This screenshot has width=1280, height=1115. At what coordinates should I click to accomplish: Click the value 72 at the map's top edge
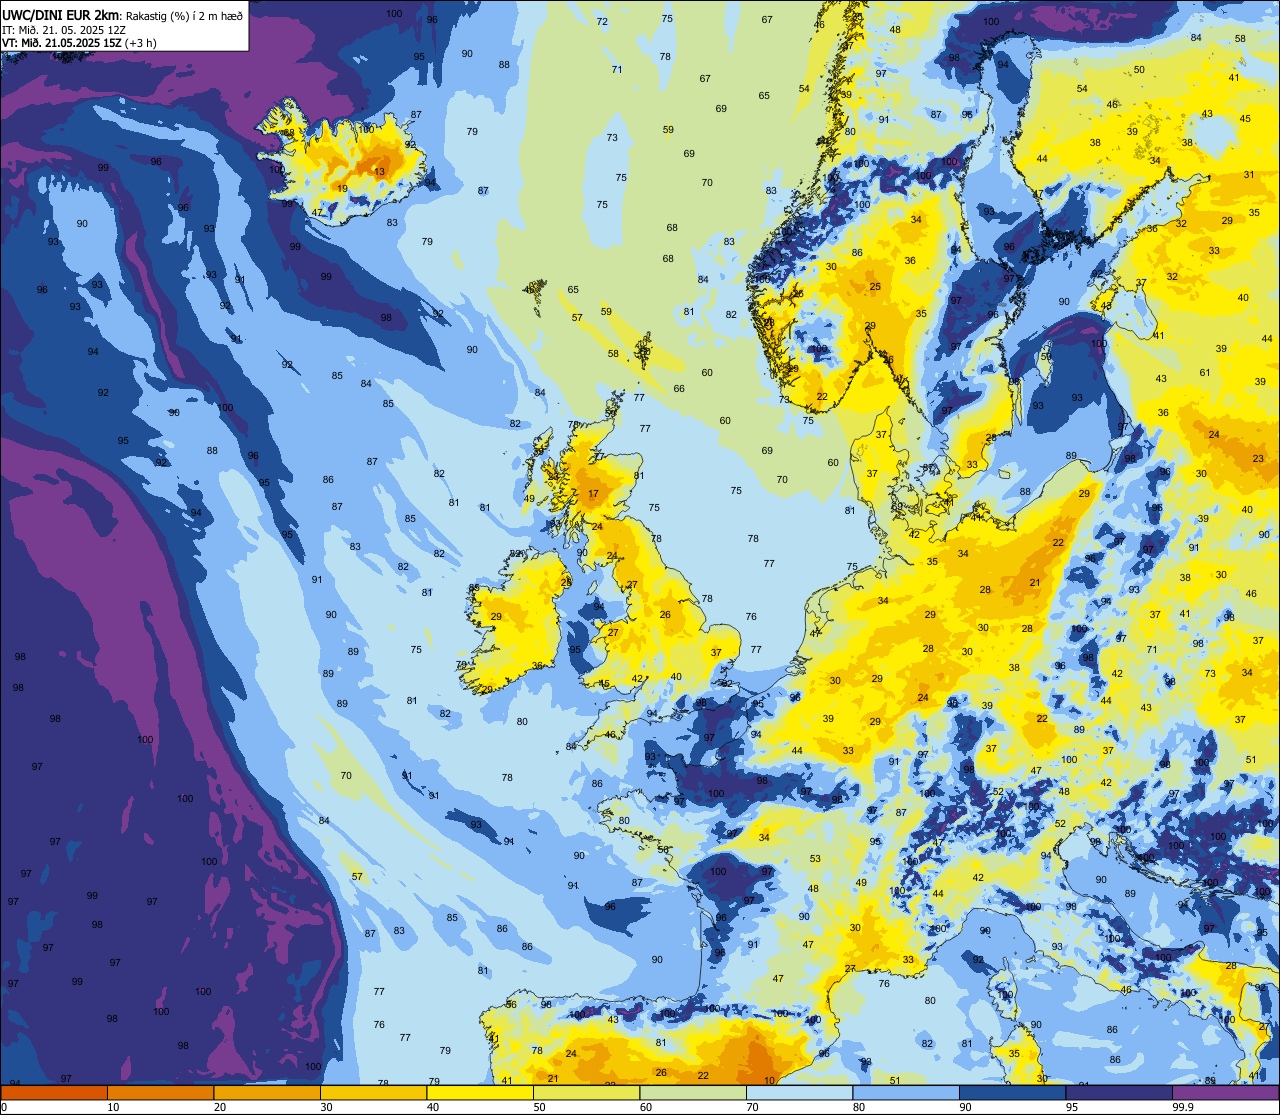coord(602,21)
